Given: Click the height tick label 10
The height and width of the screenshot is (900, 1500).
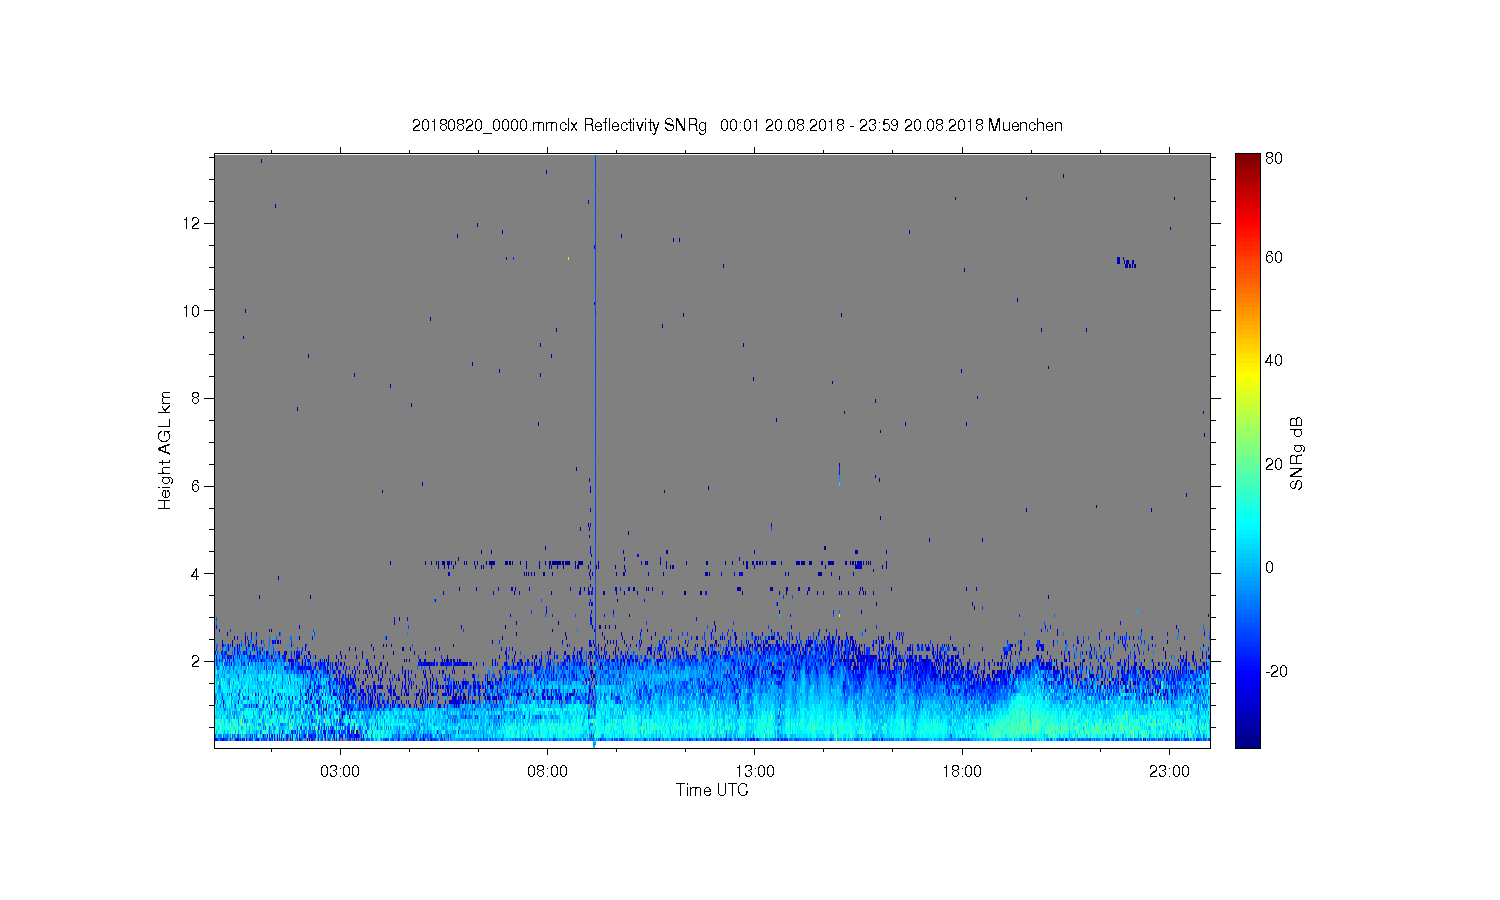Looking at the screenshot, I should tap(192, 311).
